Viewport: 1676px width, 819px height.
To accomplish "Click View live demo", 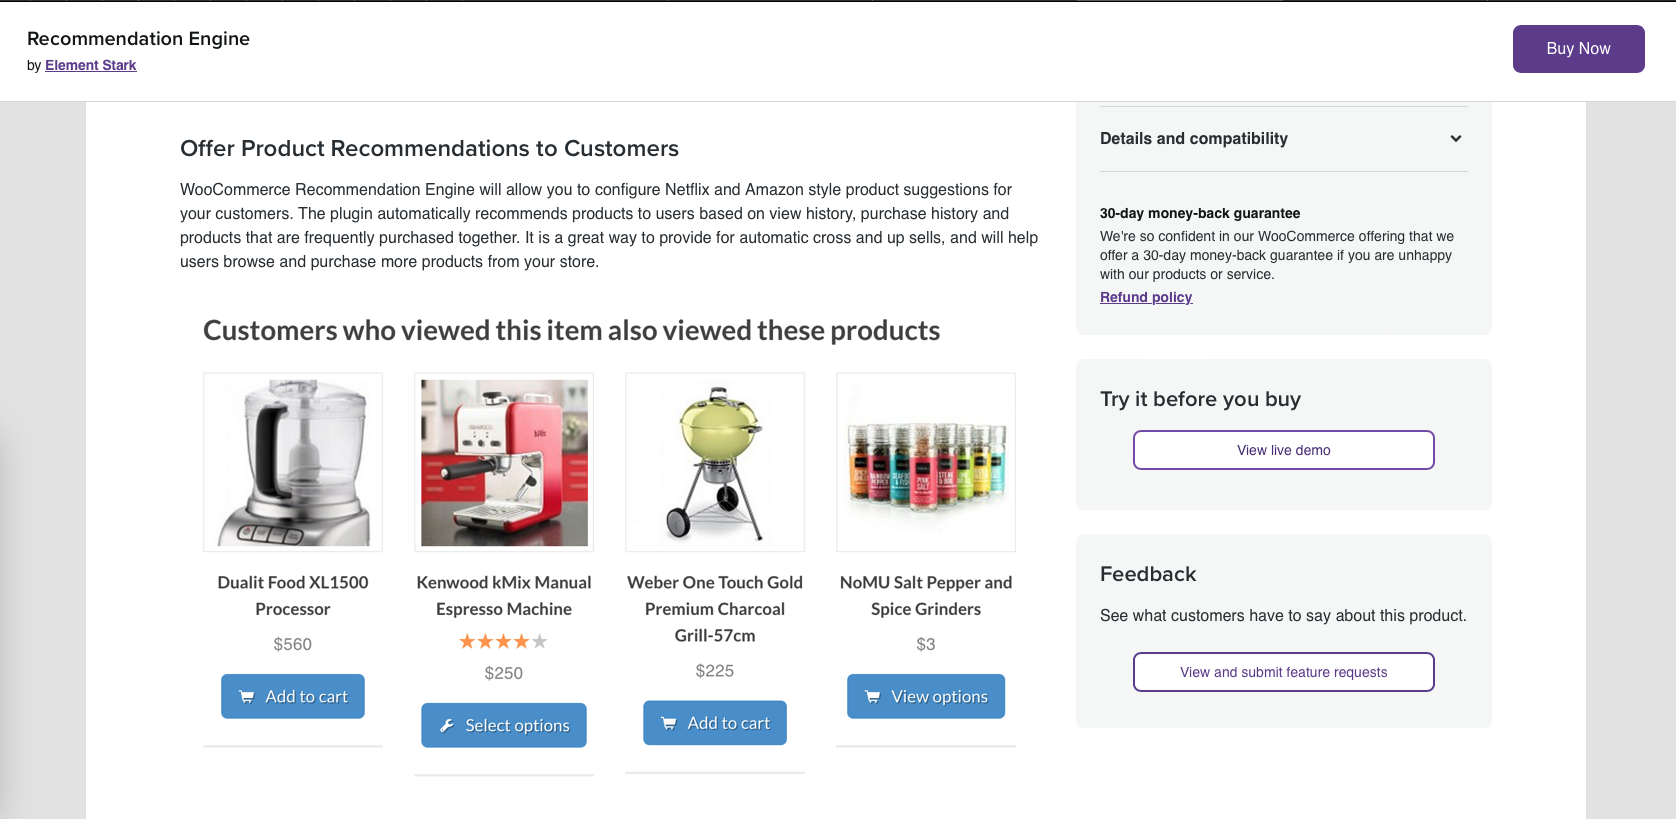I will [1283, 450].
